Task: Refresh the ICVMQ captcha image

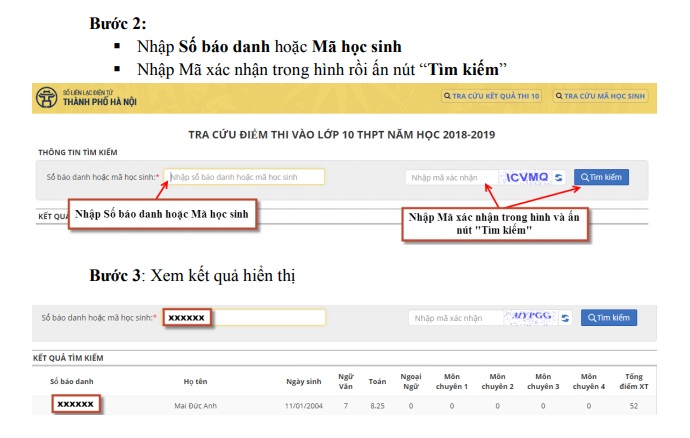Action: click(559, 177)
